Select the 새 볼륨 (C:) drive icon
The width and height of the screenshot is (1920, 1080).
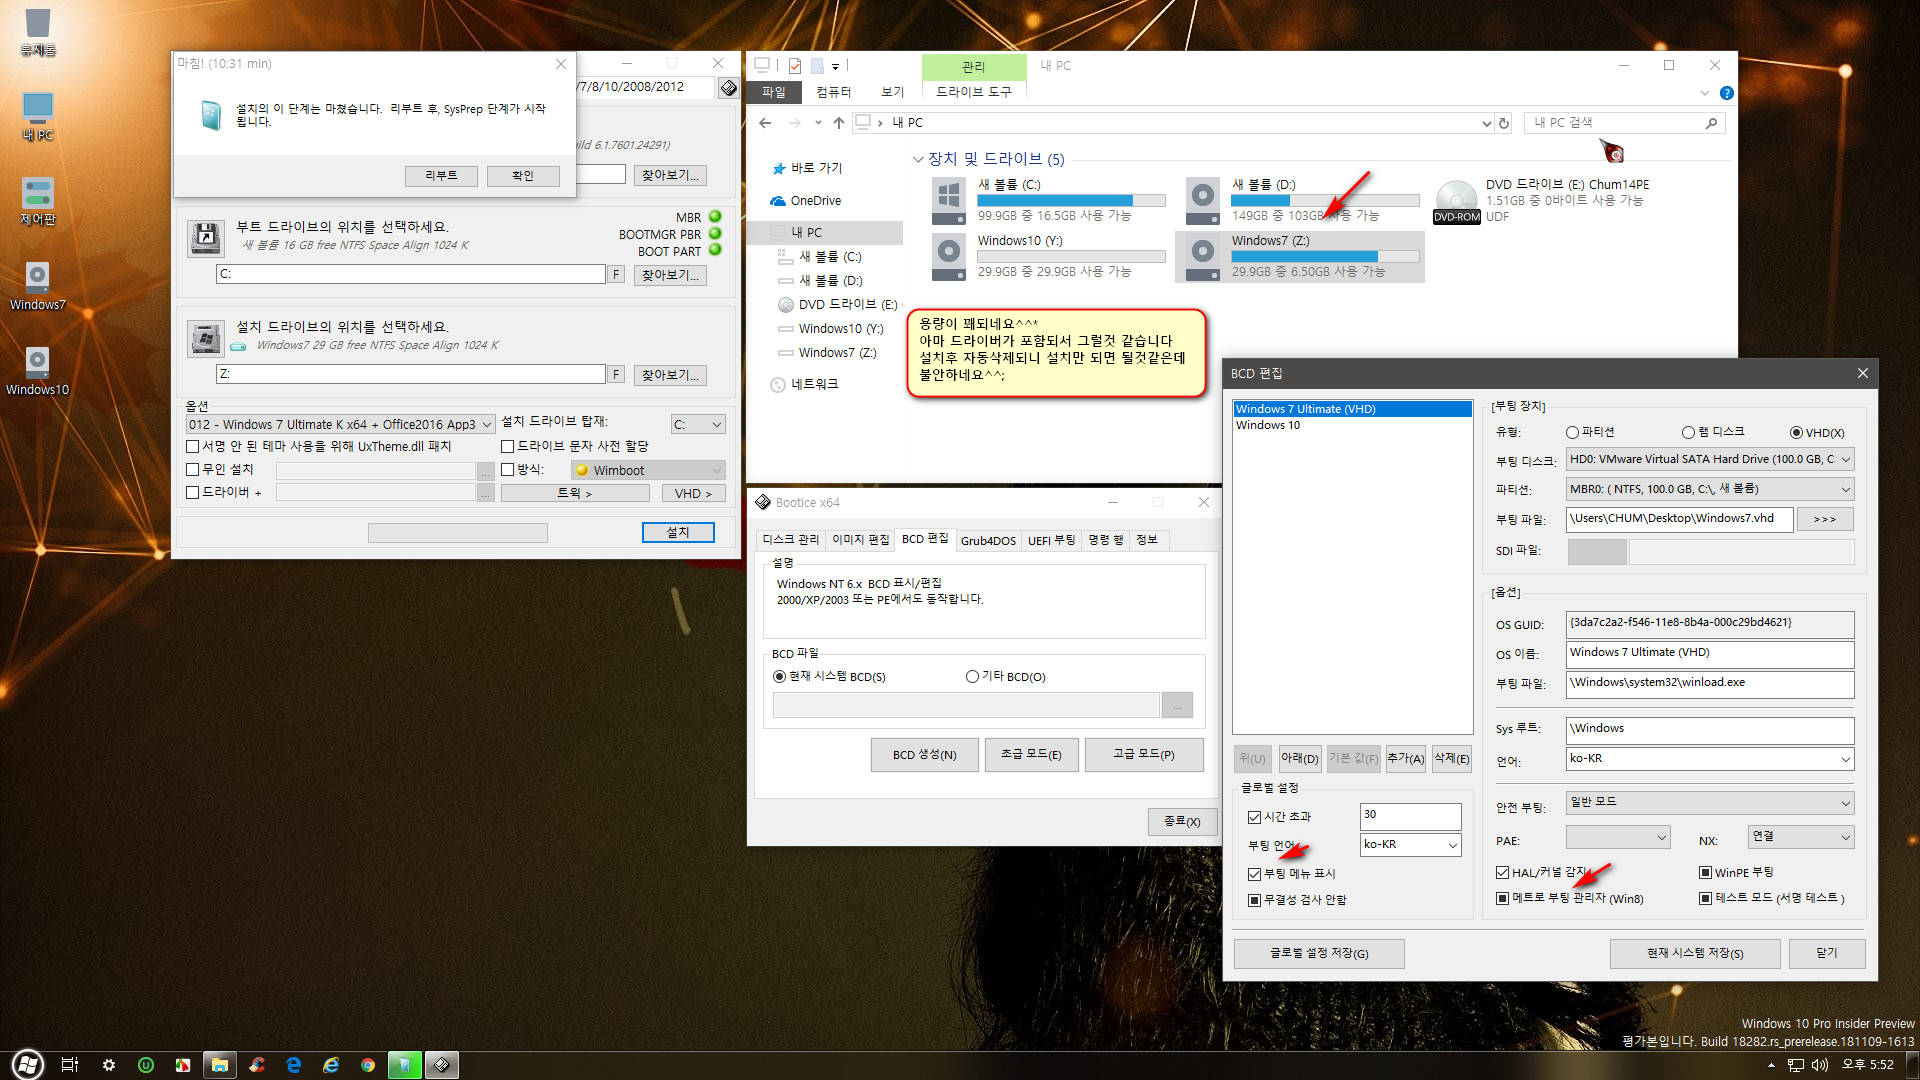pos(948,201)
